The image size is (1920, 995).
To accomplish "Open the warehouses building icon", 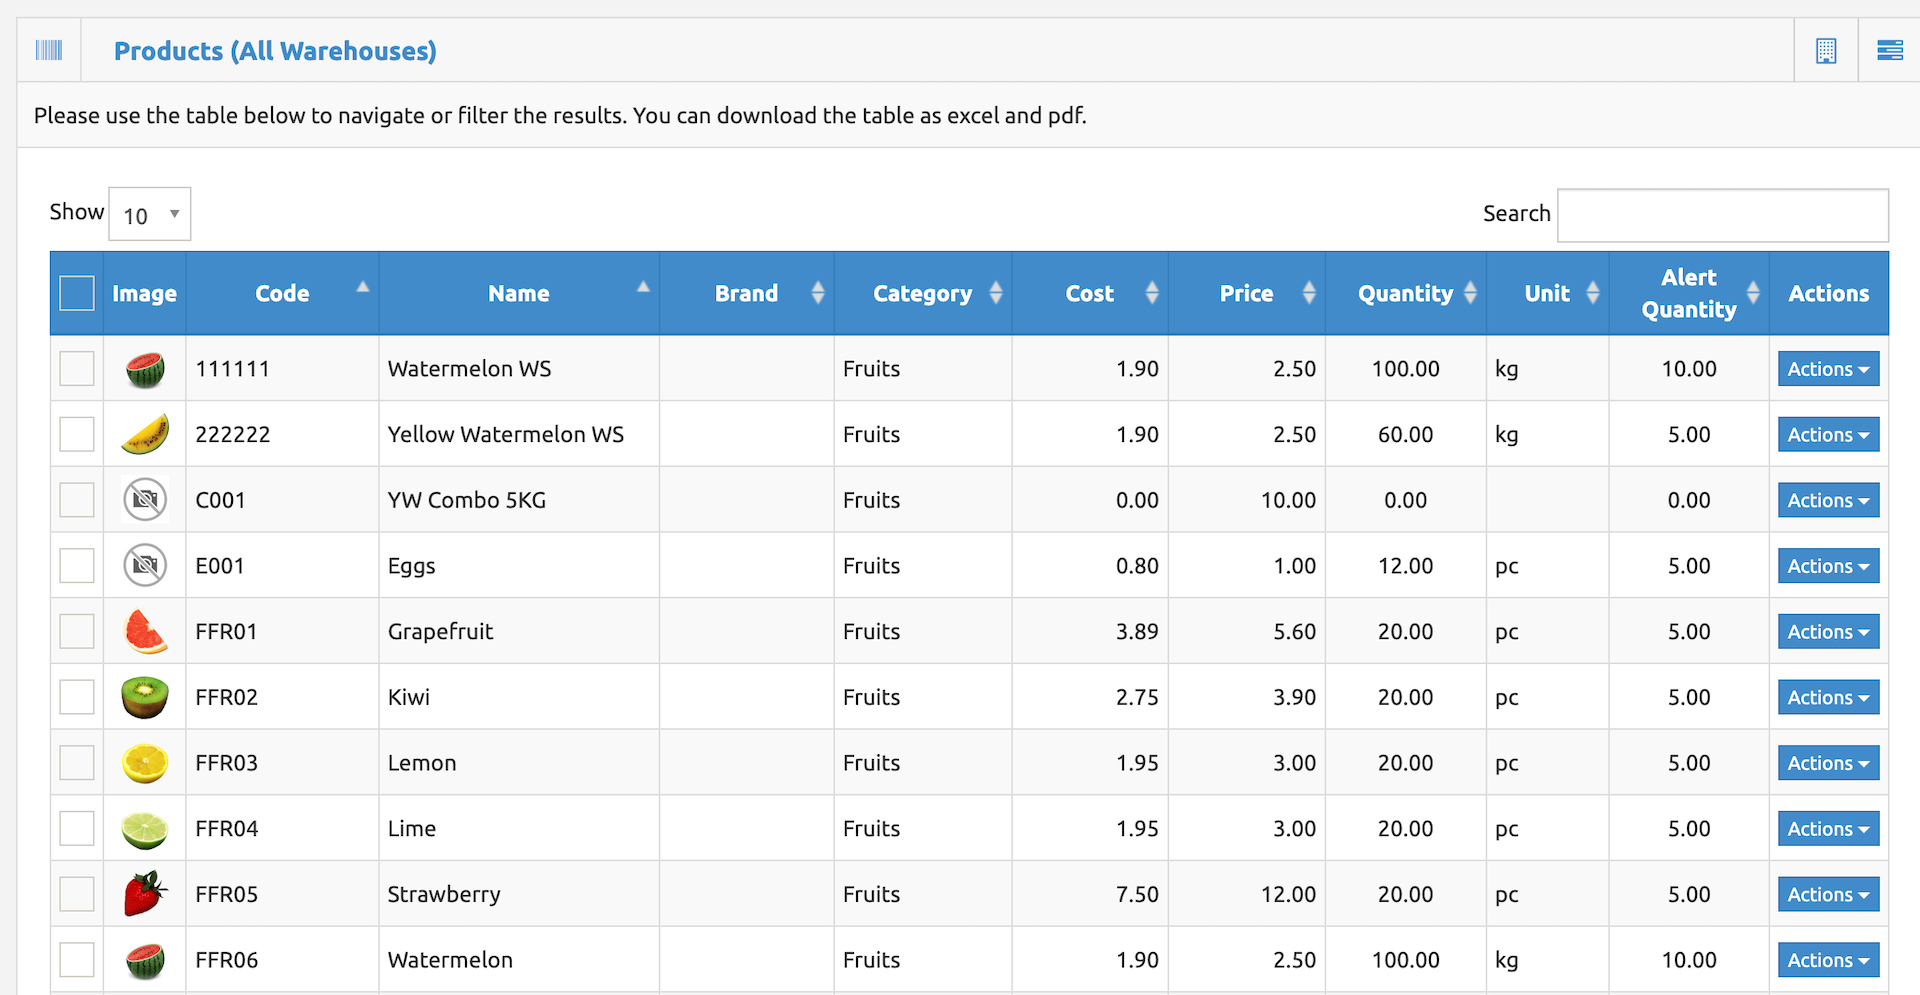I will click(1826, 50).
